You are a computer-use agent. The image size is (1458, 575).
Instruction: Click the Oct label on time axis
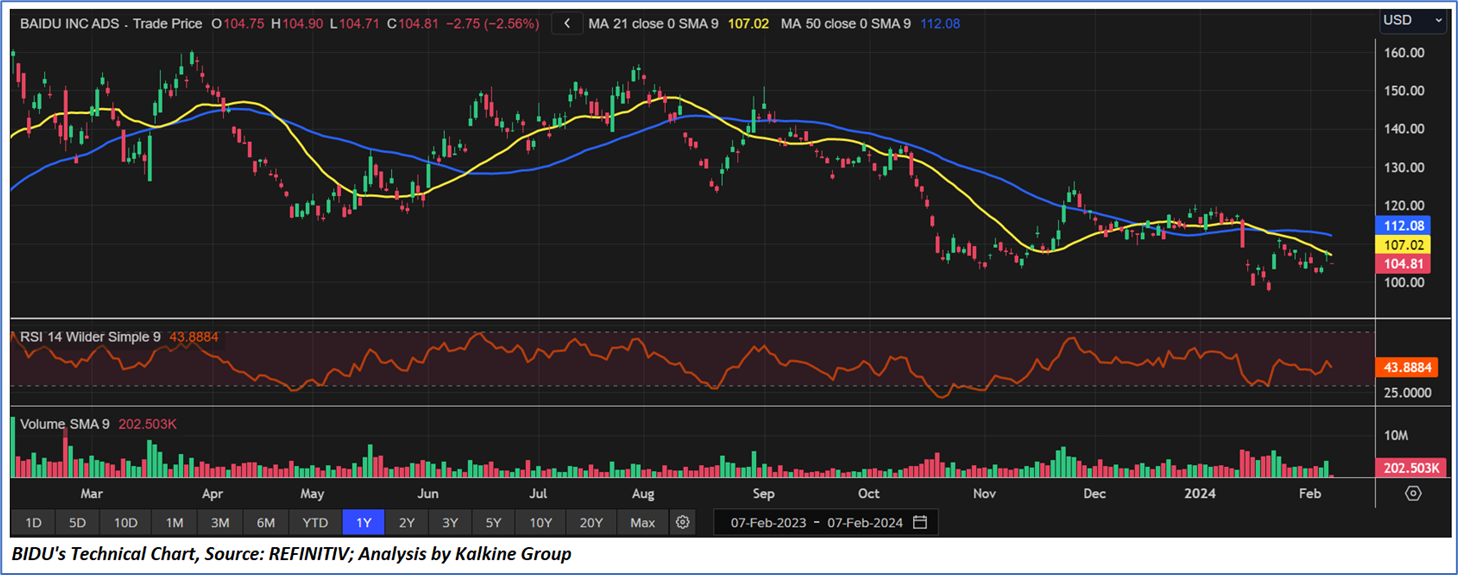pos(869,494)
